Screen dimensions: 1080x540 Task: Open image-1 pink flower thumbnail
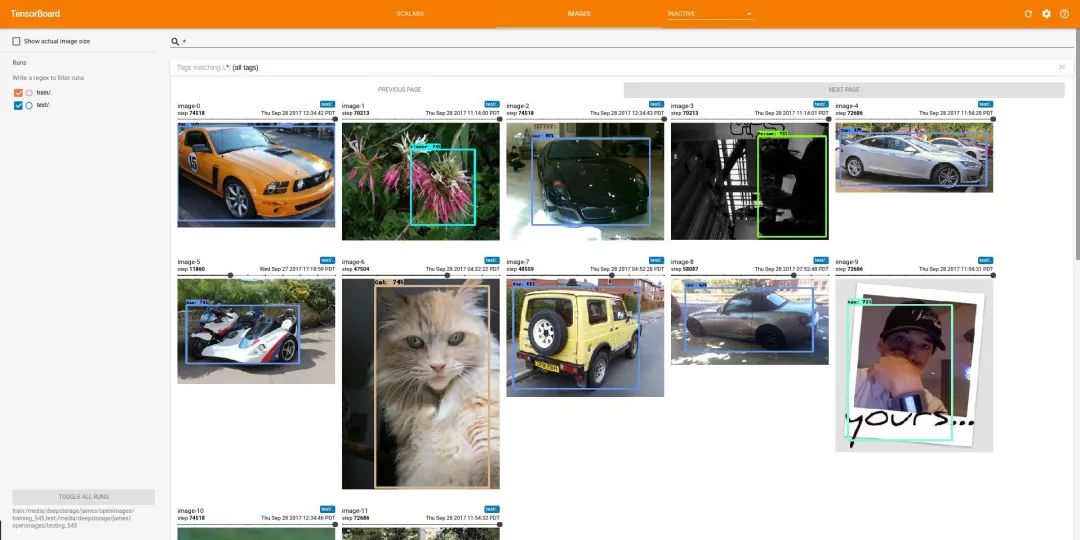point(420,181)
